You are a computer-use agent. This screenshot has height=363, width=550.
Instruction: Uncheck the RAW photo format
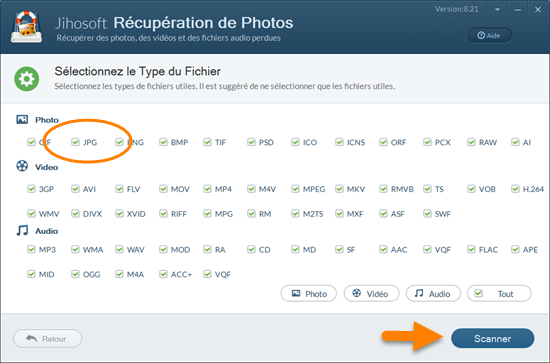coord(471,142)
